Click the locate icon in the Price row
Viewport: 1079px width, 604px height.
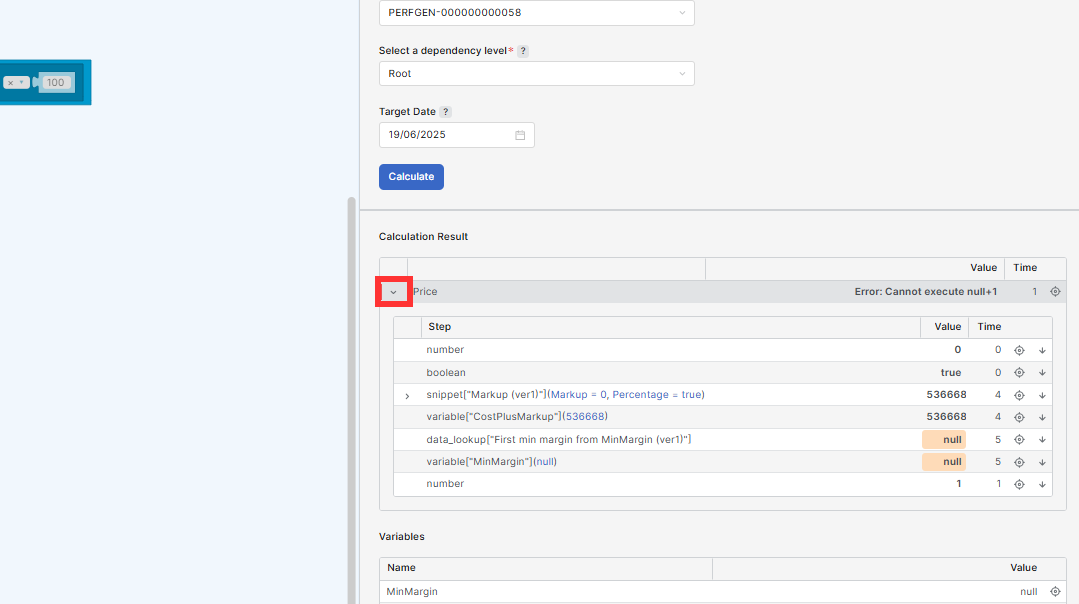(1055, 292)
